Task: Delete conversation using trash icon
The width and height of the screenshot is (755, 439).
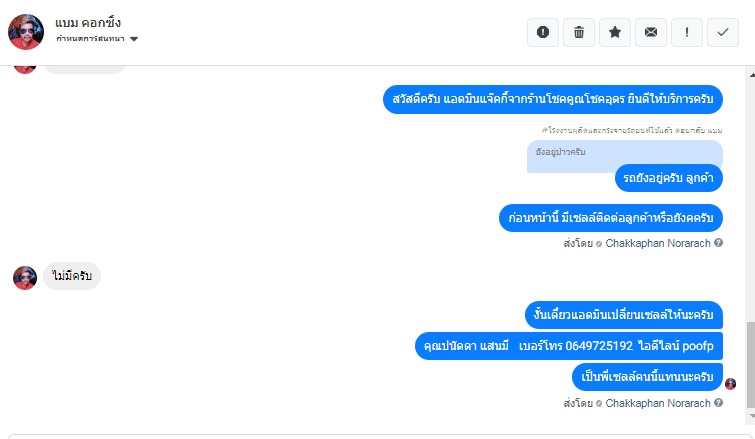Action: pos(579,32)
